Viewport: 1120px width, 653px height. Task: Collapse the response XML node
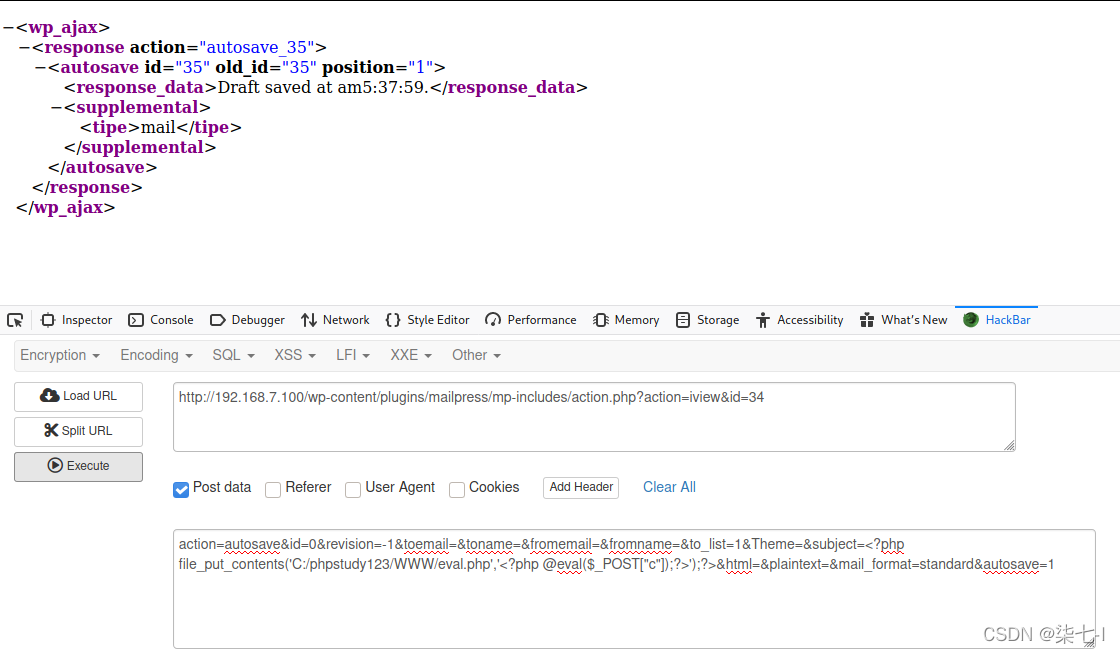24,48
